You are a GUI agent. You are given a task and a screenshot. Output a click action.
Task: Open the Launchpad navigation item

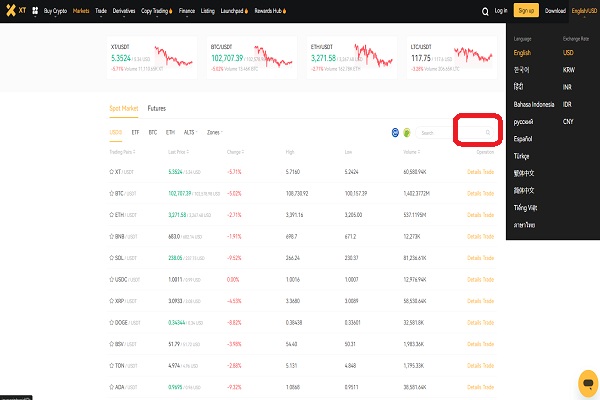pyautogui.click(x=234, y=11)
